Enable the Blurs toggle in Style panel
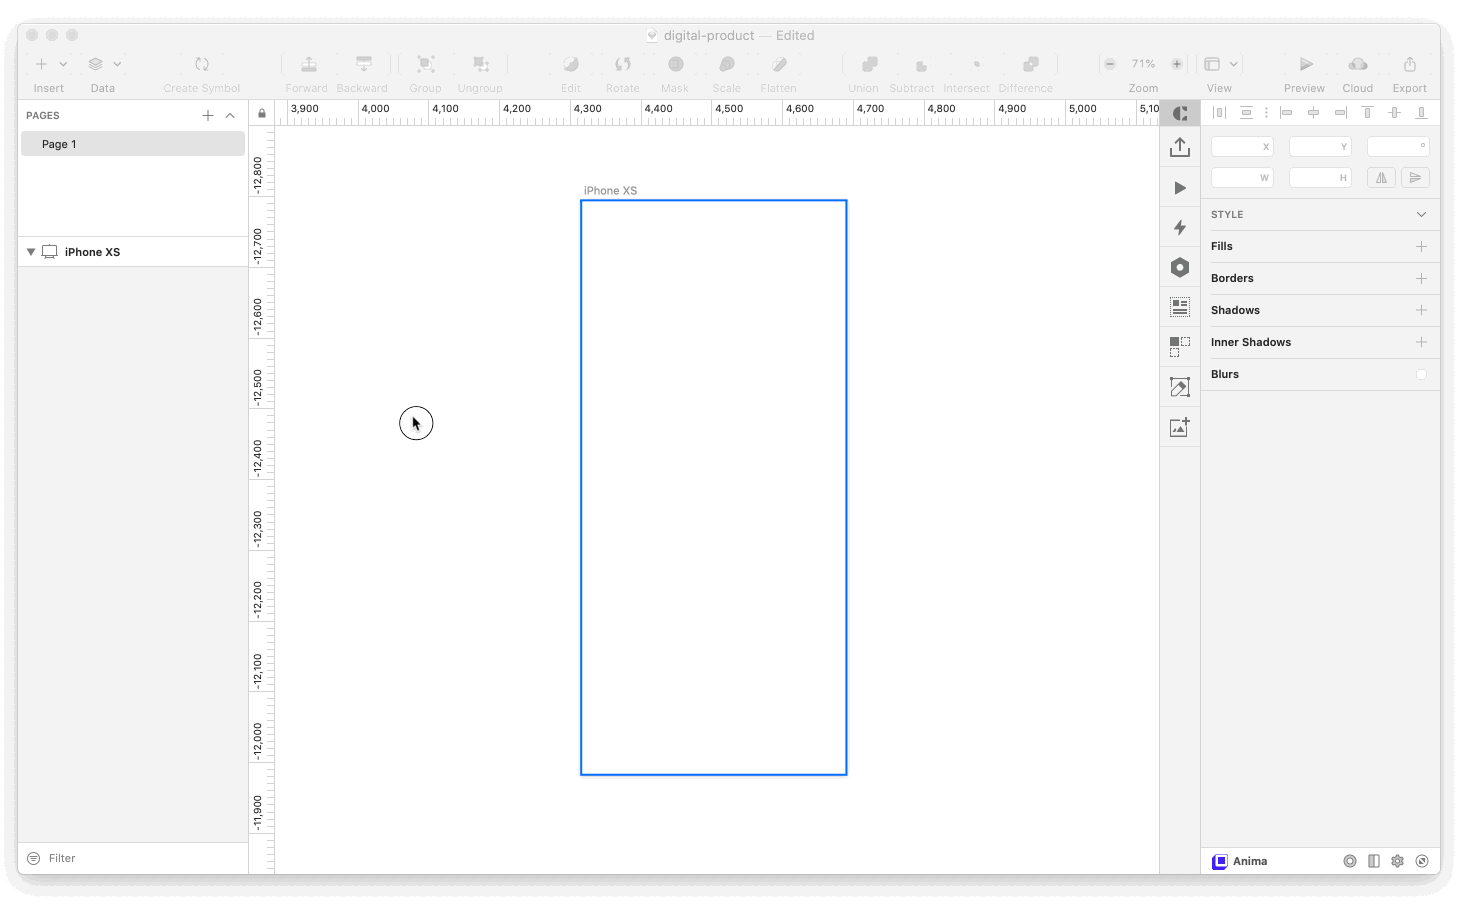 coord(1421,374)
